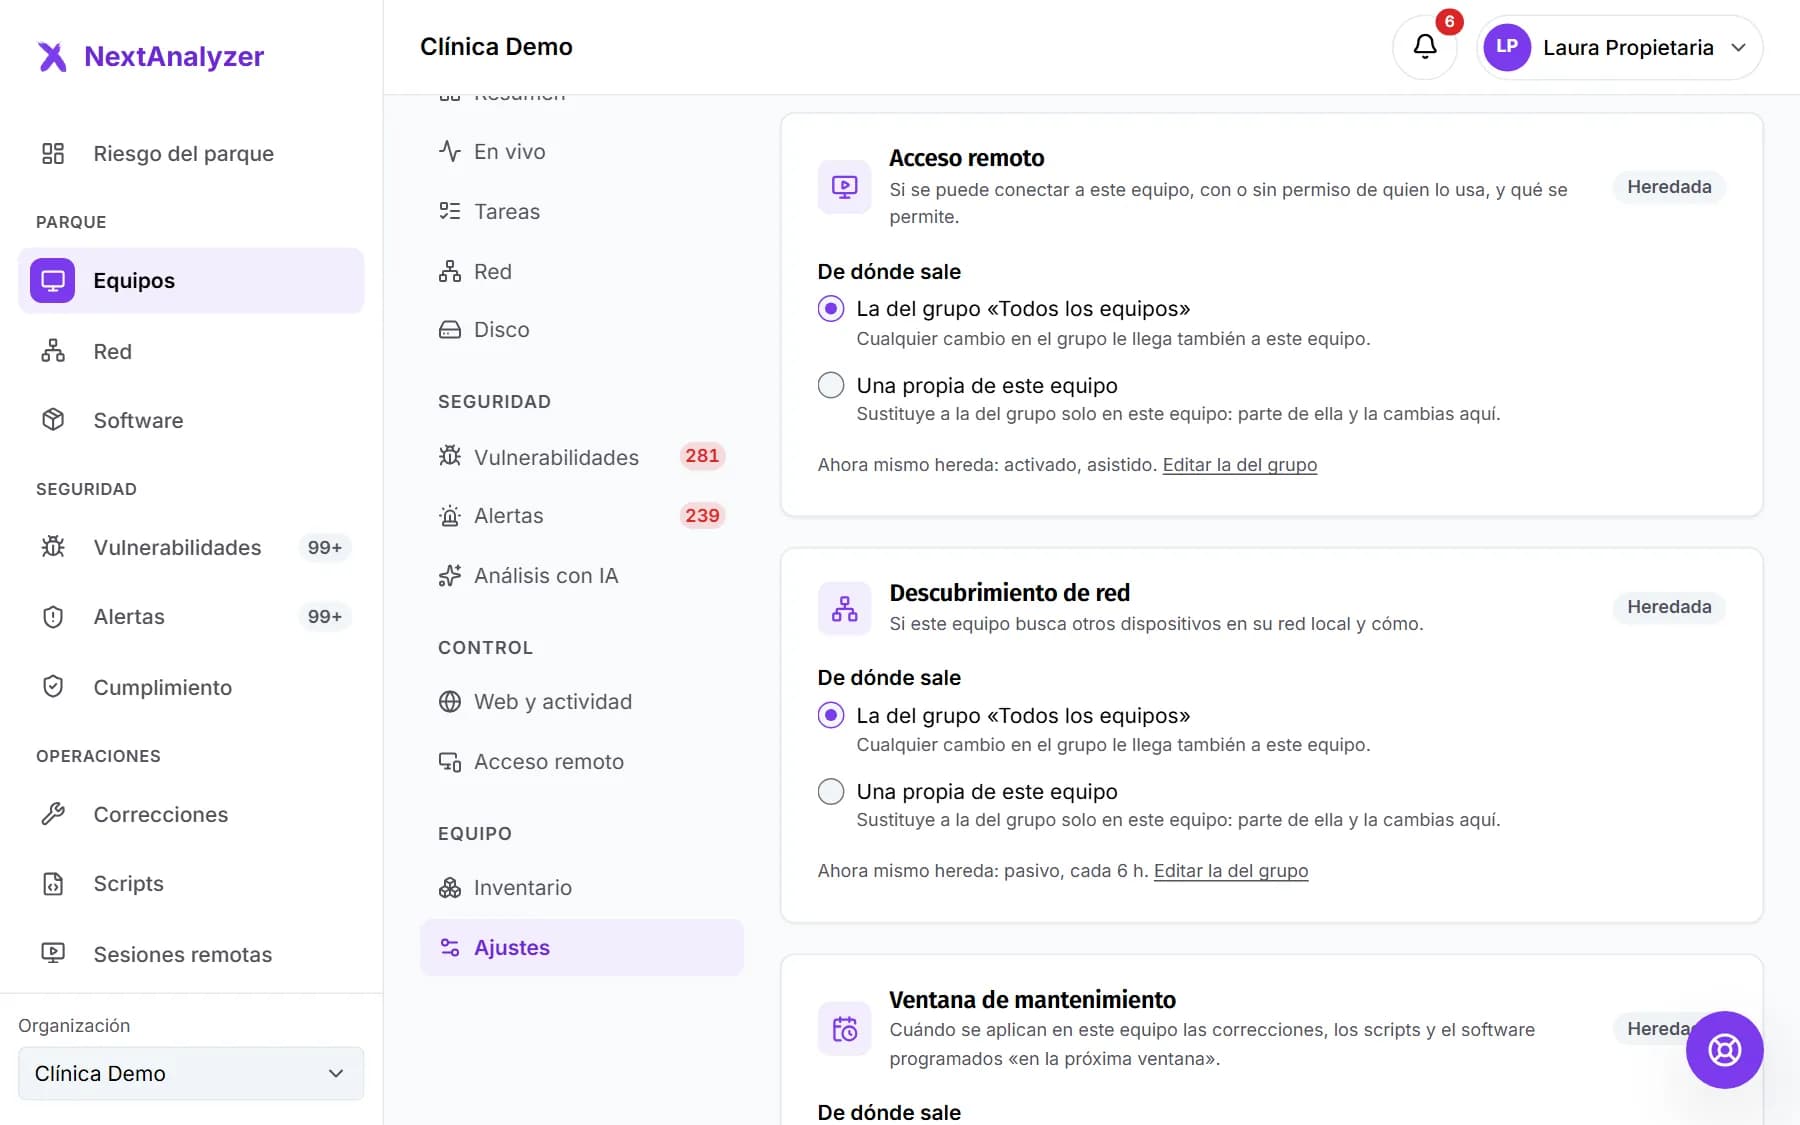Click the Alertas shield icon in main sidebar
The height and width of the screenshot is (1125, 1800).
tap(53, 616)
